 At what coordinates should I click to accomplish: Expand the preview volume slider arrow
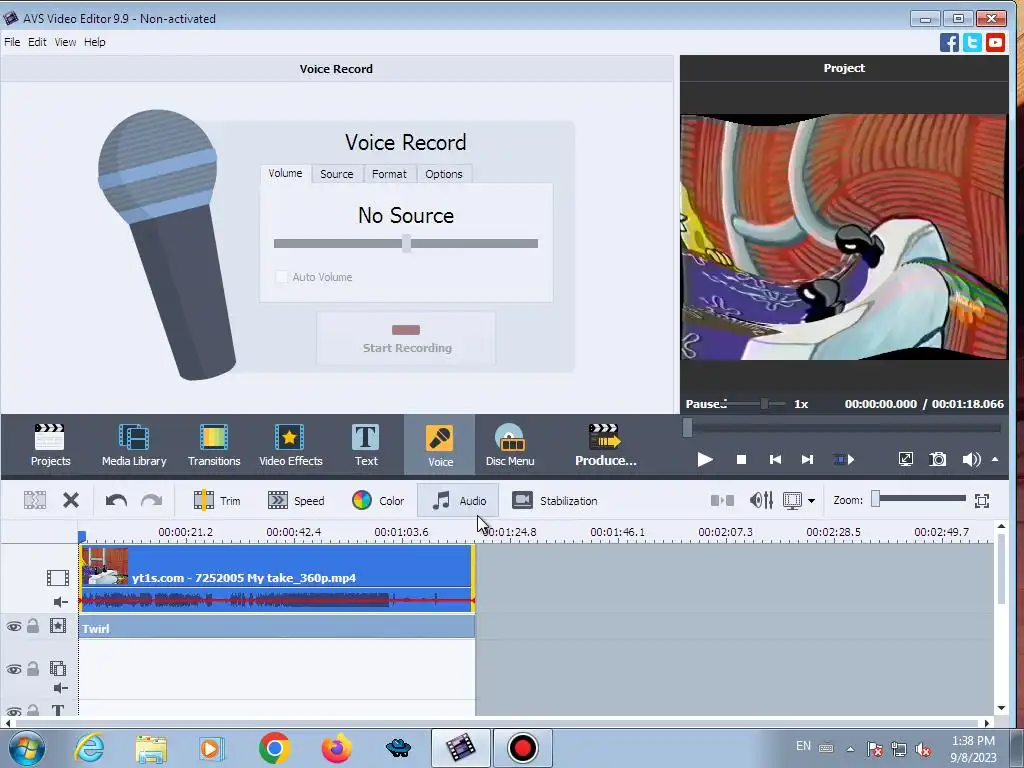[995, 459]
